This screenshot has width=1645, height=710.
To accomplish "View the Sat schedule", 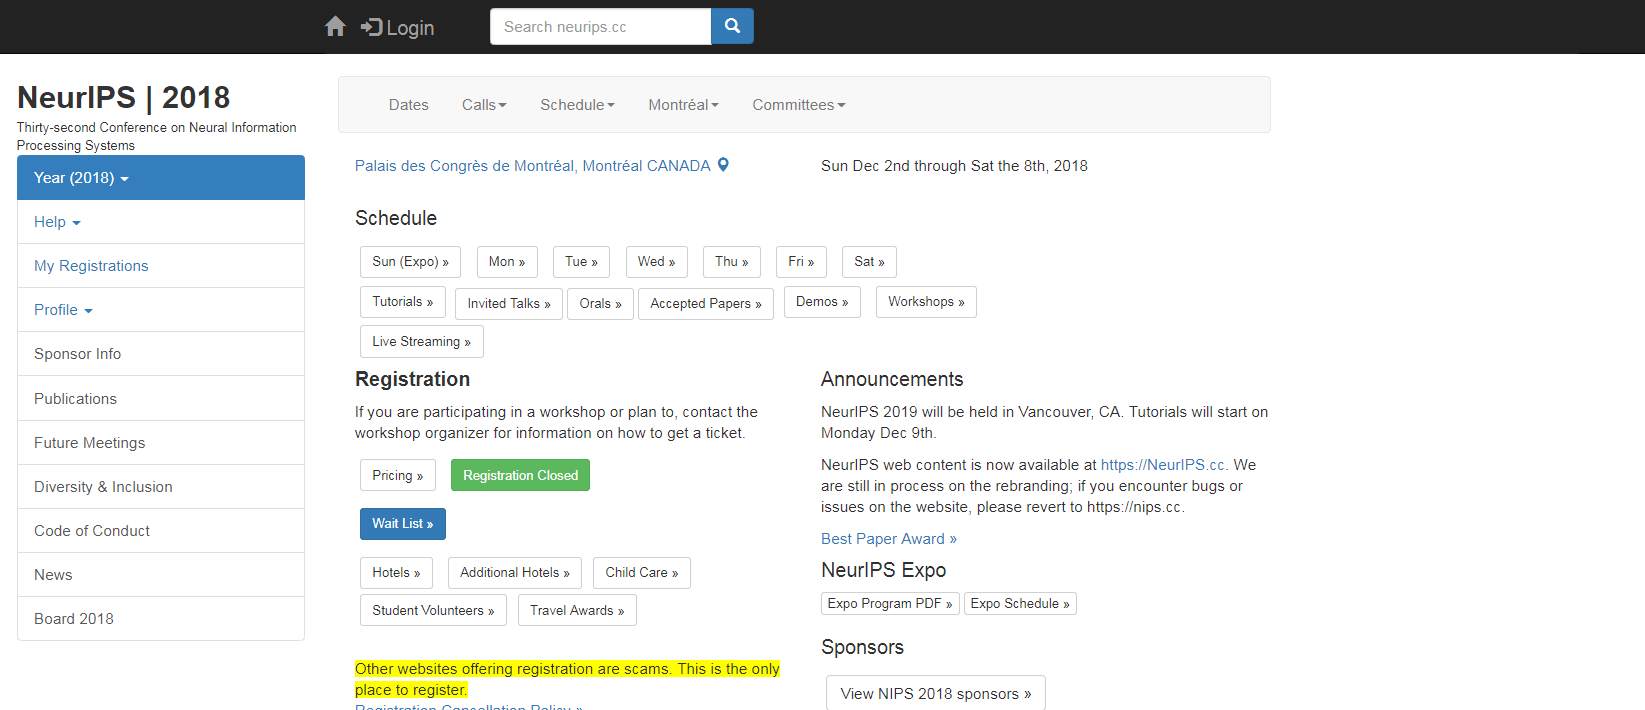I will point(869,262).
